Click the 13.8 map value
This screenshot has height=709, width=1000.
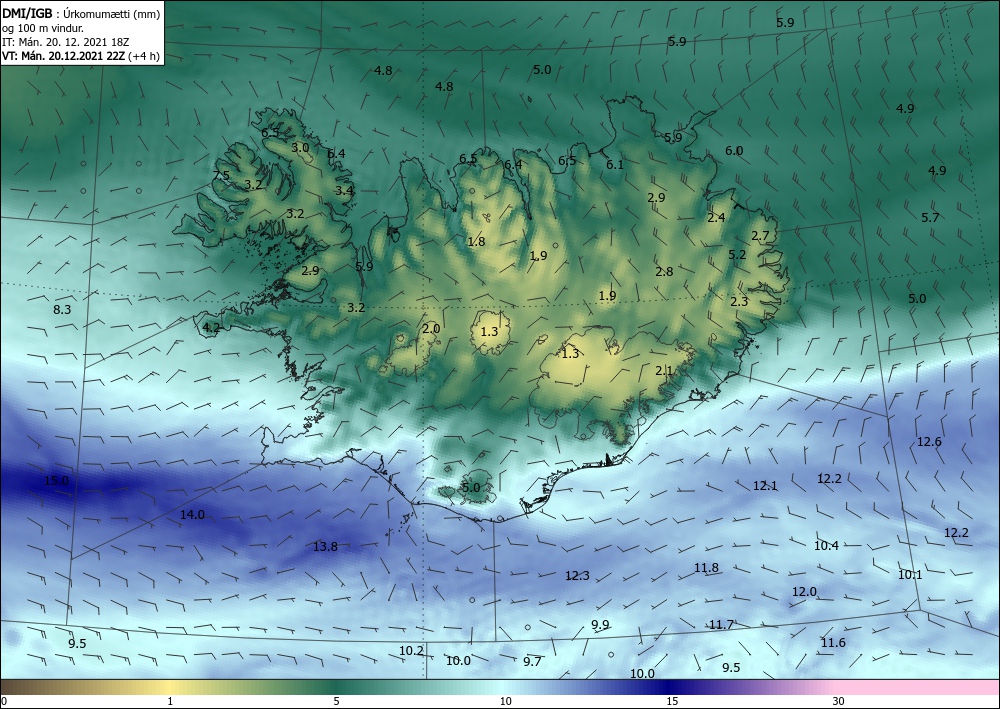coord(325,546)
